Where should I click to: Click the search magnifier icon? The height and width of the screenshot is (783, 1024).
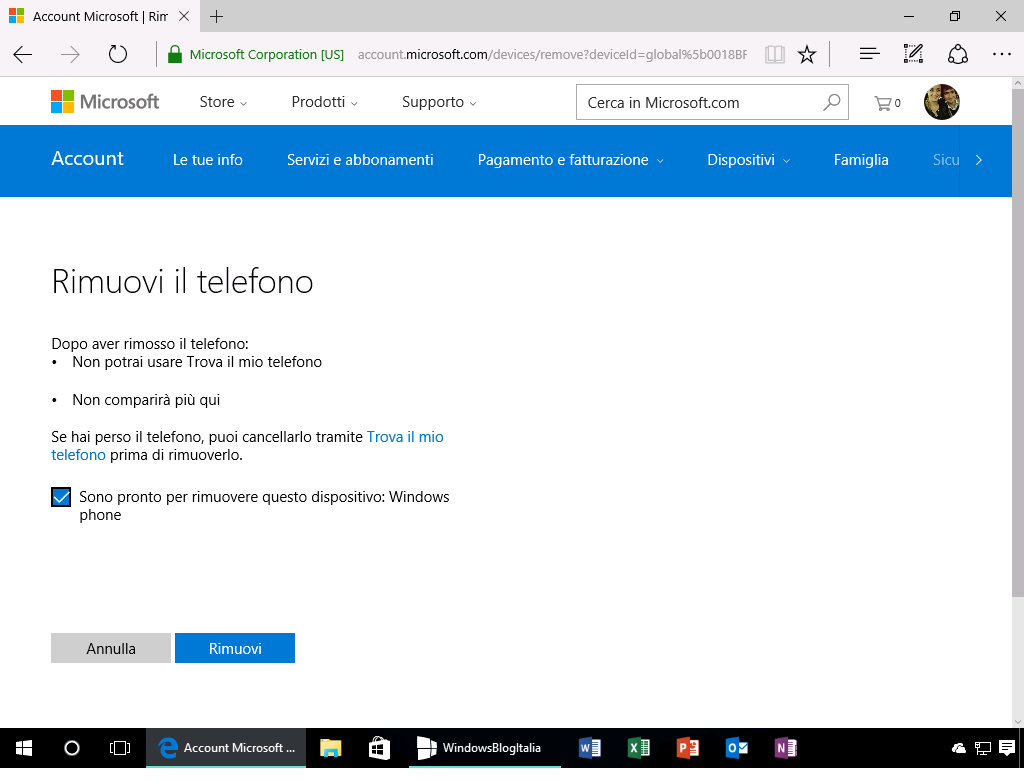tap(831, 102)
